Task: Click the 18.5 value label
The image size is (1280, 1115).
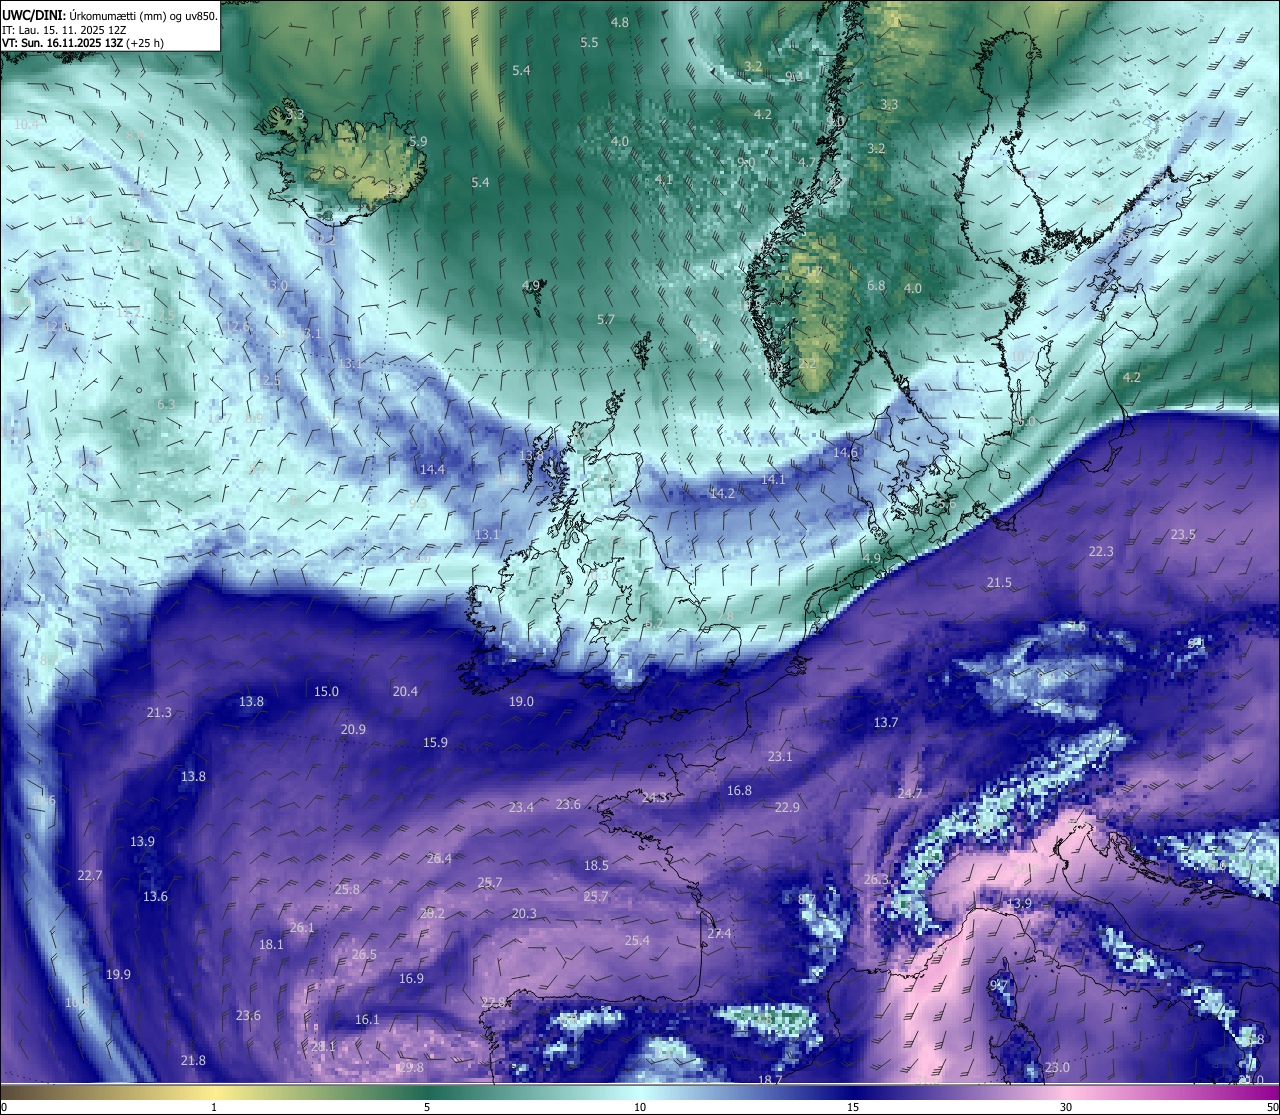Action: tap(596, 866)
